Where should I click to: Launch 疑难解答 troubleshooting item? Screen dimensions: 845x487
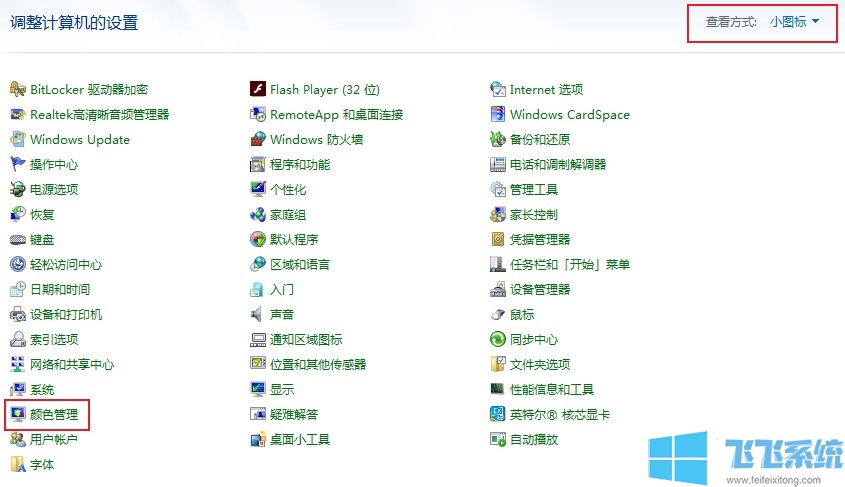coord(293,415)
